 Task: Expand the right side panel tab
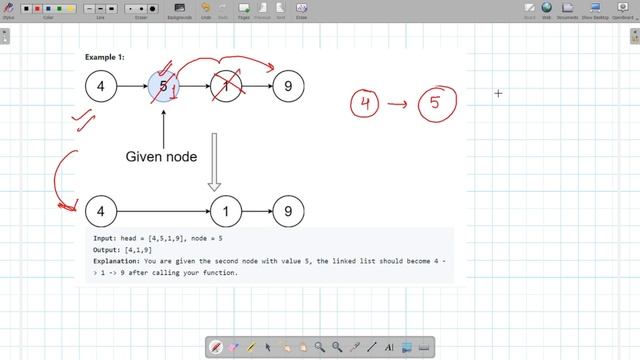[635, 36]
